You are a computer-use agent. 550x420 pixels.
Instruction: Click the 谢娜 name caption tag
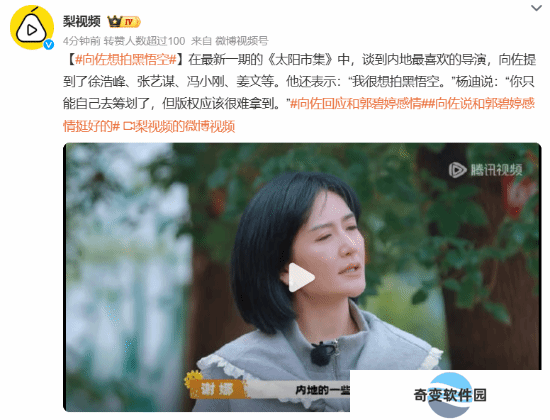[218, 389]
